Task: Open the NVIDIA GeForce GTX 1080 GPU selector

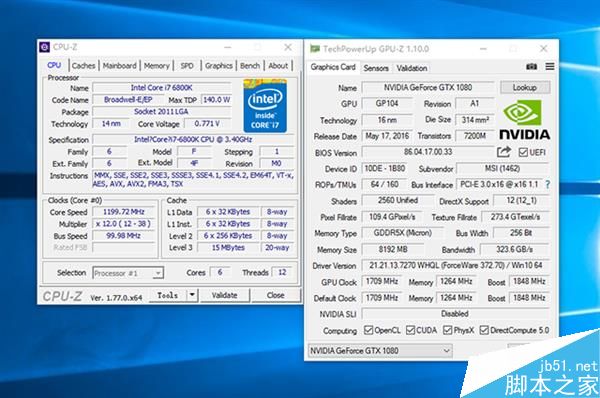Action: (380, 351)
